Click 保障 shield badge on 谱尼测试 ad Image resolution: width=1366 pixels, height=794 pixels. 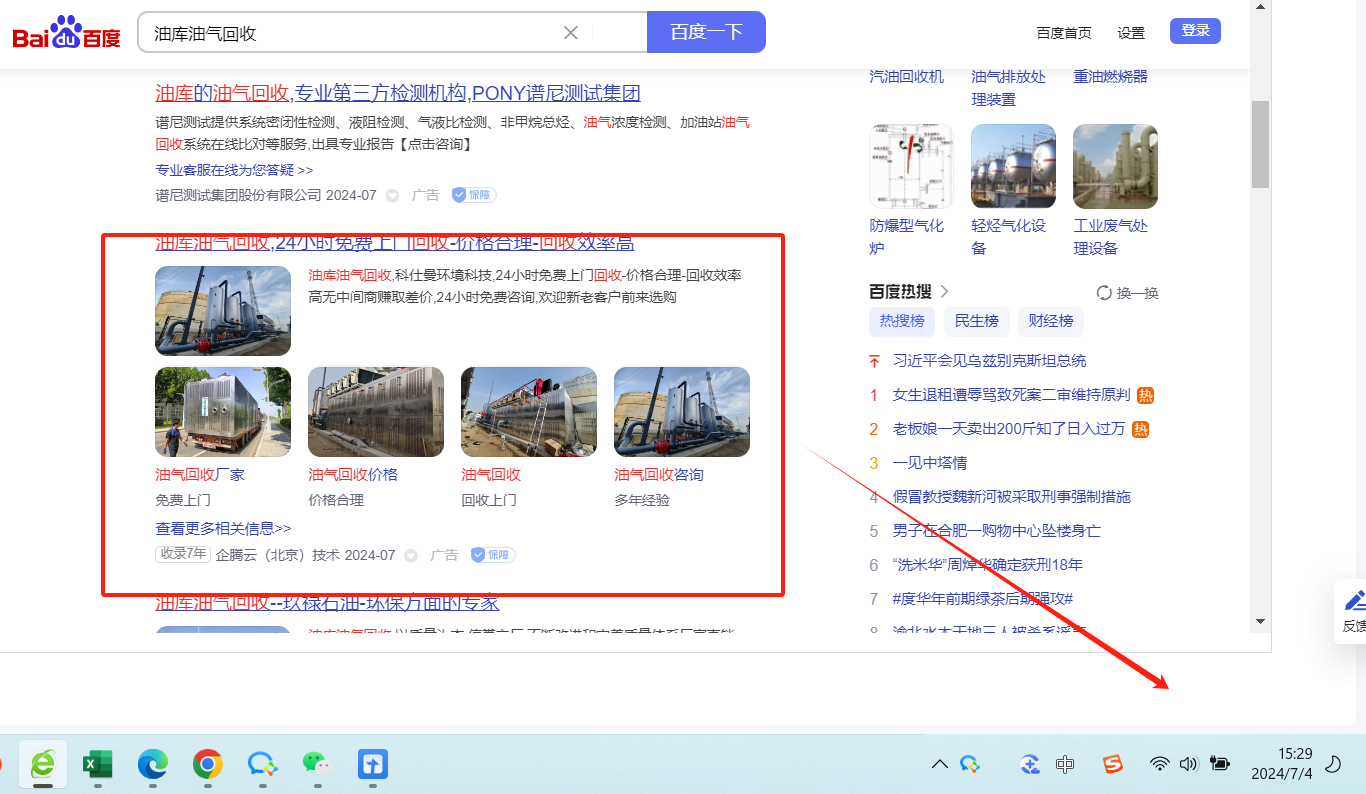pos(473,195)
